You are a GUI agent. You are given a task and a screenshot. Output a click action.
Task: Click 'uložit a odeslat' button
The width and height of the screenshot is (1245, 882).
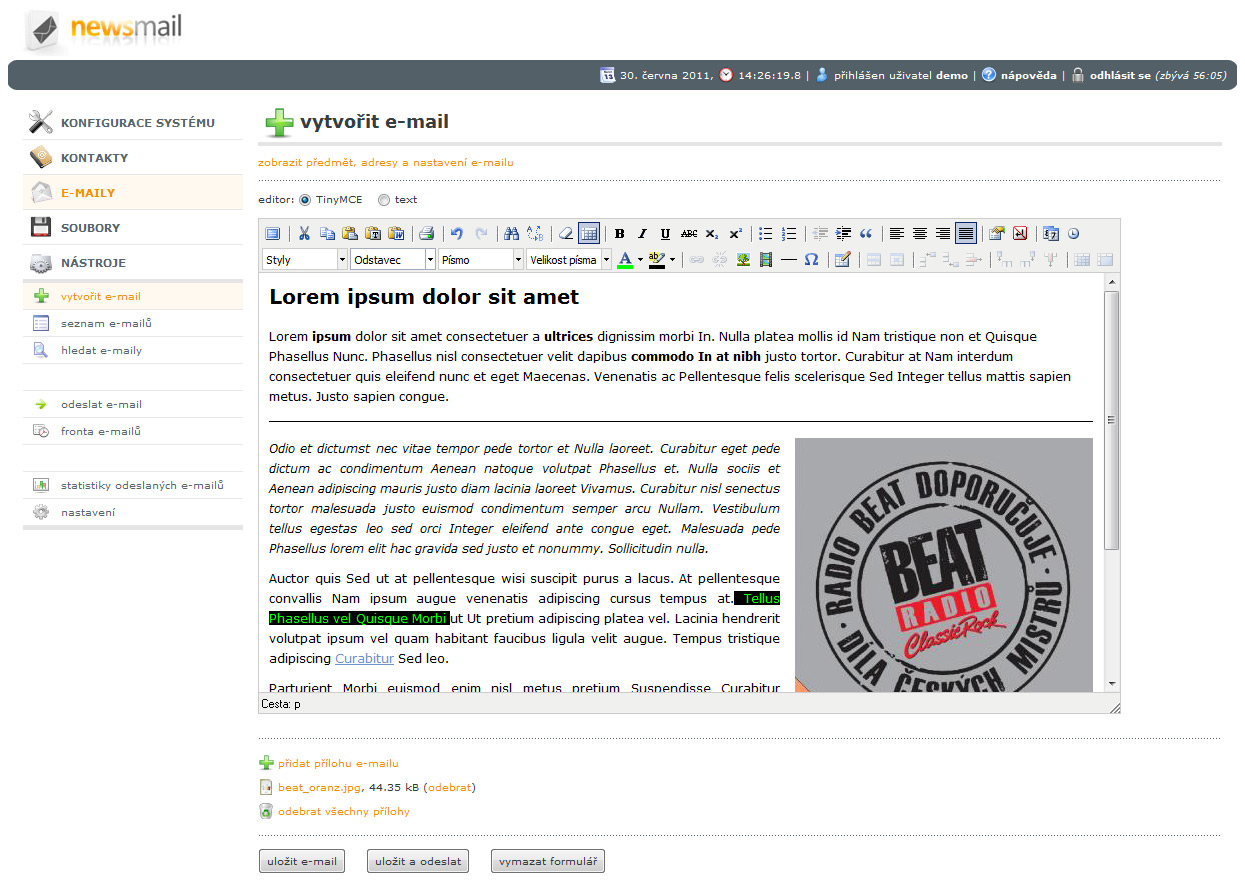pos(418,861)
